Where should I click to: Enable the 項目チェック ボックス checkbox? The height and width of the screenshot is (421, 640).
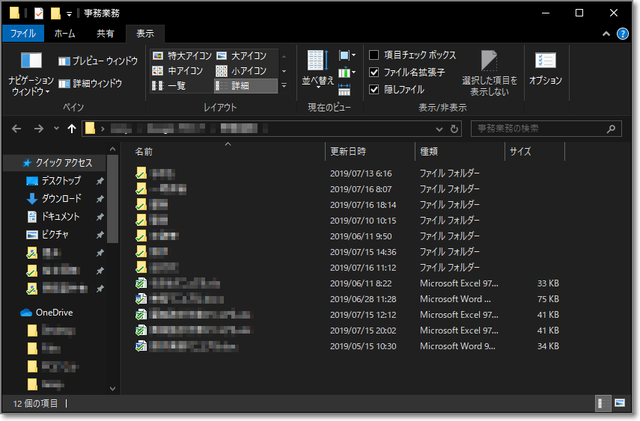(374, 55)
